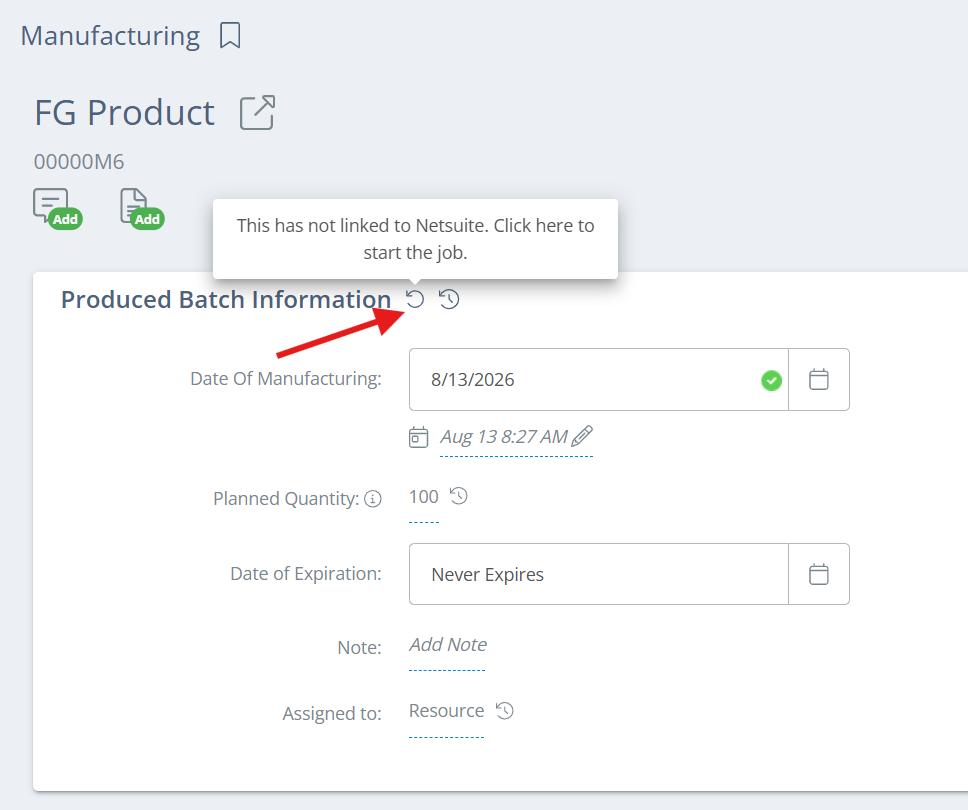Add a comment with the chat Add icon
This screenshot has height=810, width=968.
point(57,209)
